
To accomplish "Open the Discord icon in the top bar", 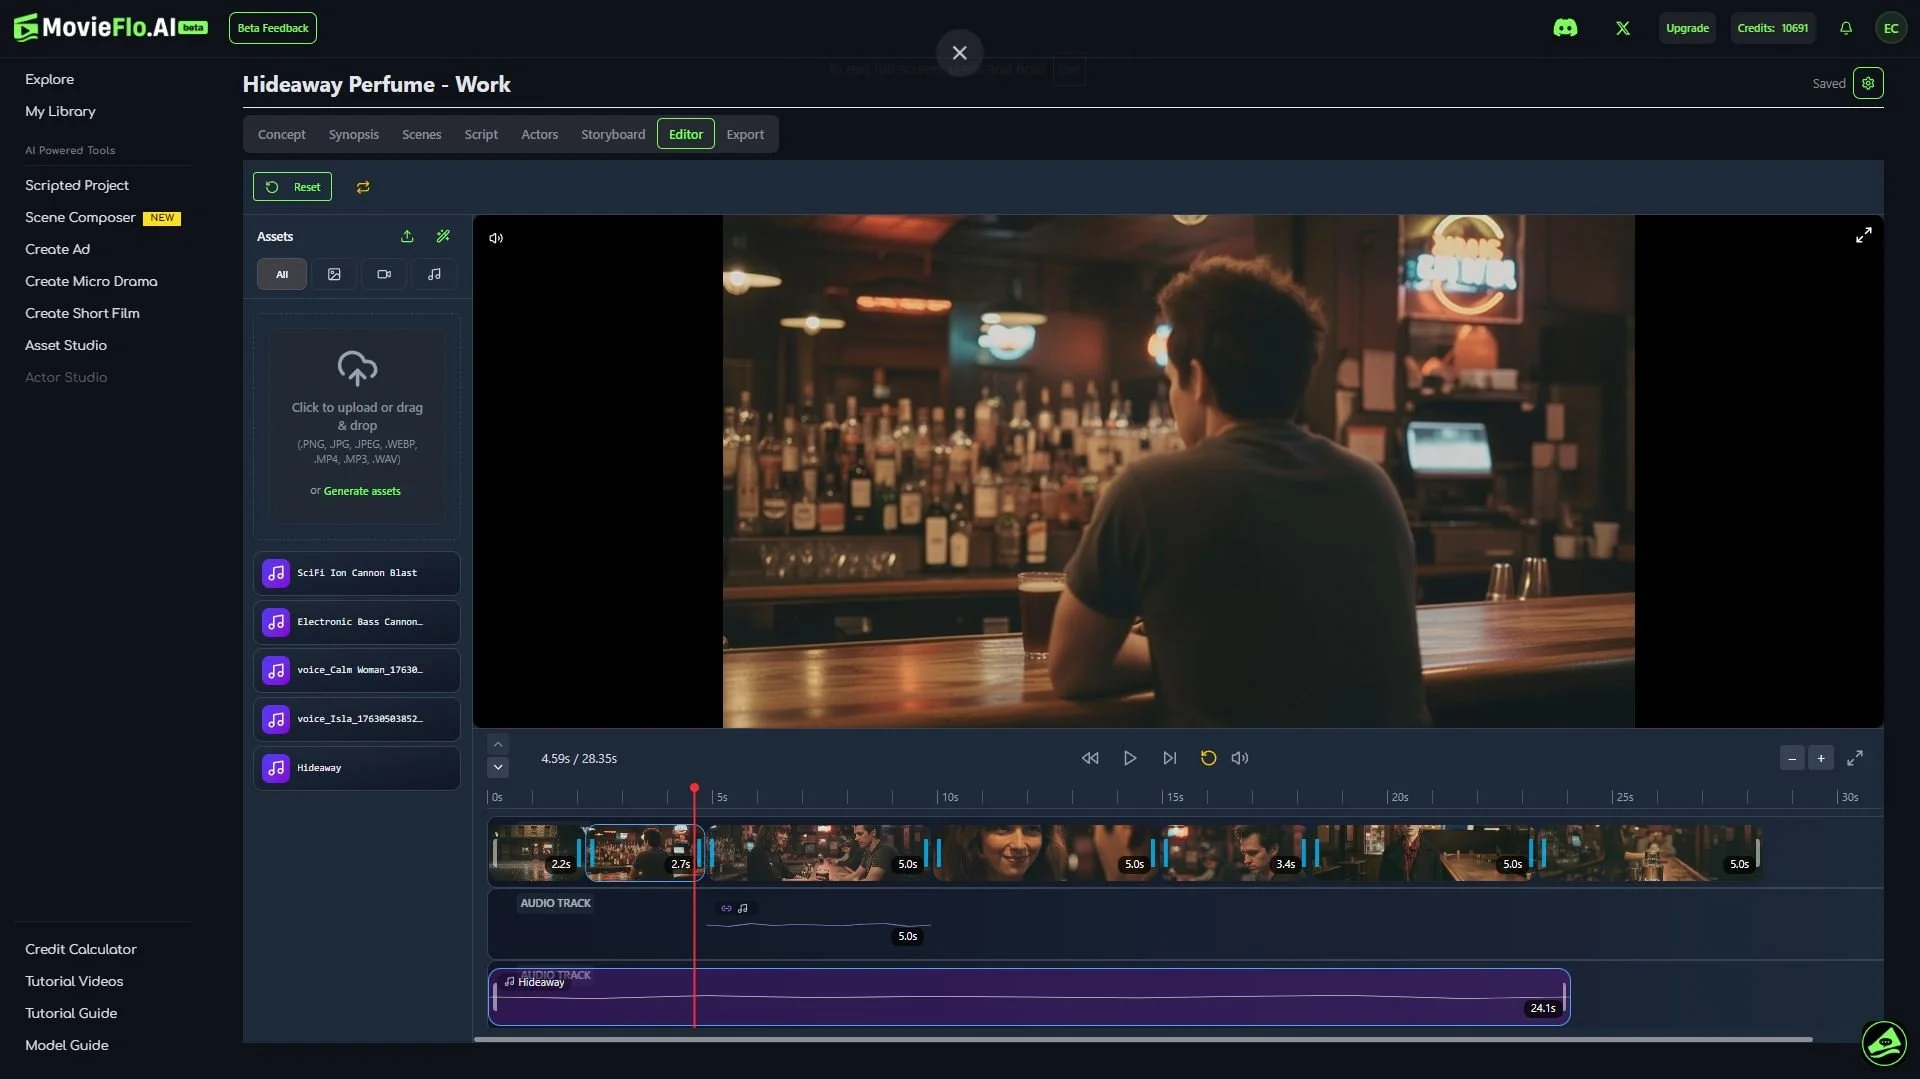I will pos(1566,27).
